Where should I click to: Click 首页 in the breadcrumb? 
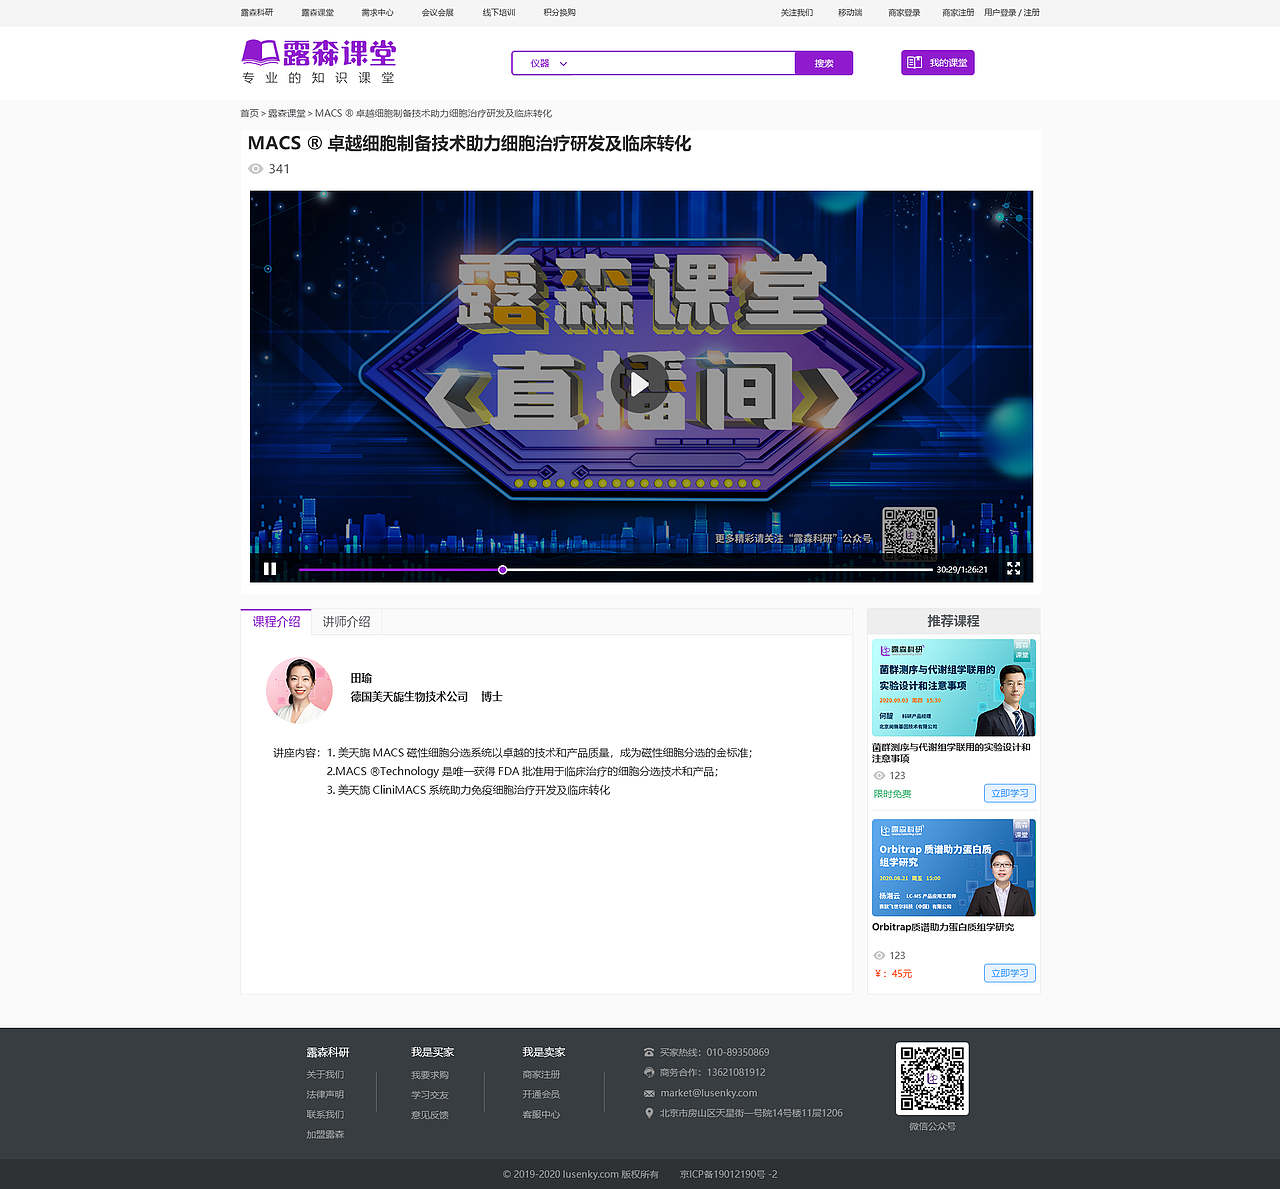coord(249,114)
